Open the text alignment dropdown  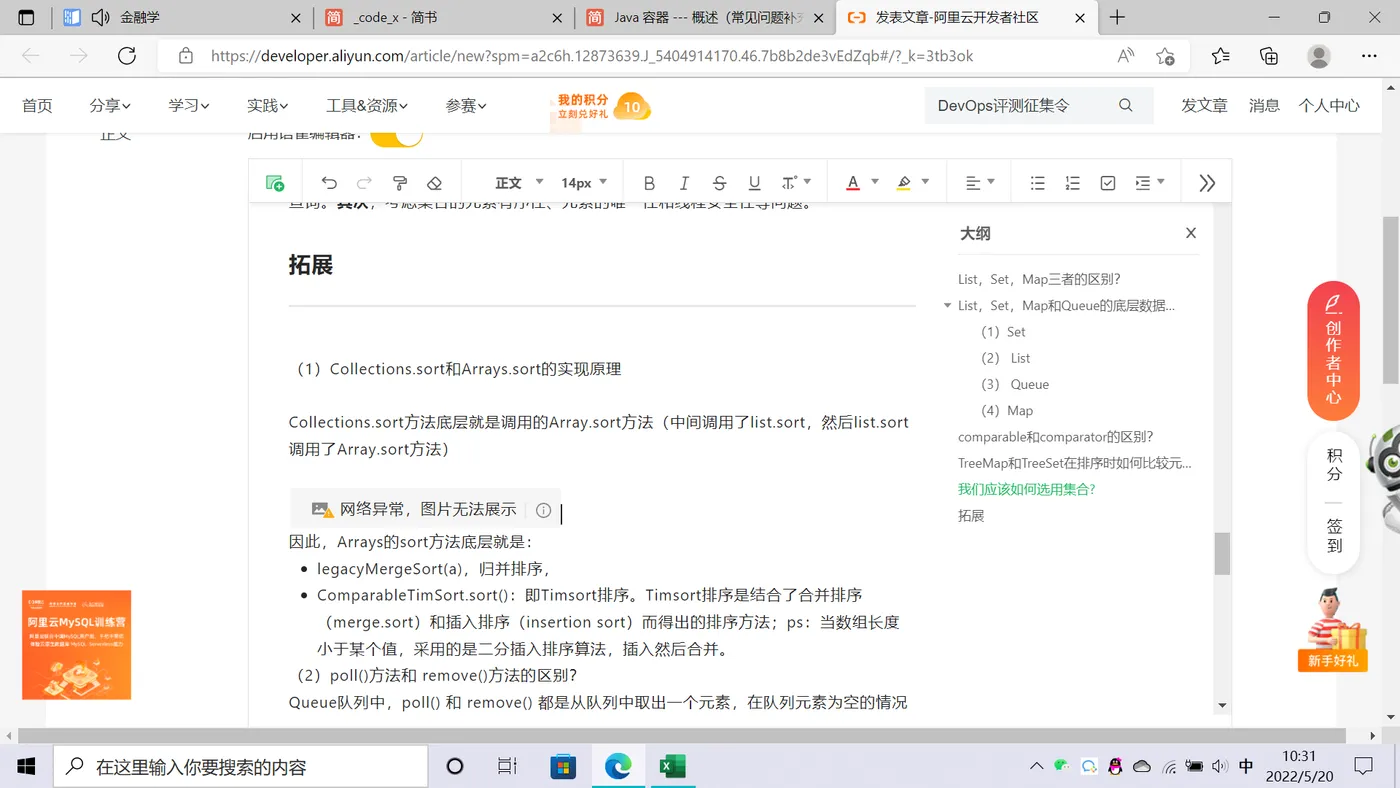pyautogui.click(x=980, y=183)
